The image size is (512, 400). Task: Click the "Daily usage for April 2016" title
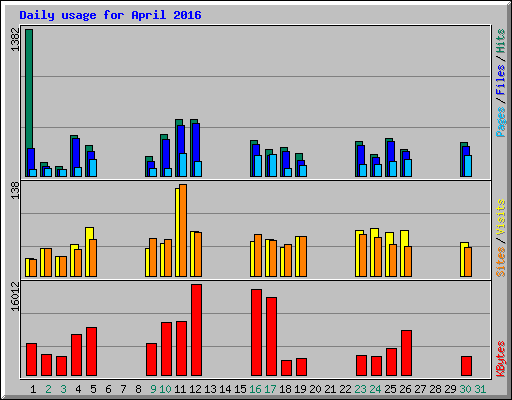coord(110,15)
